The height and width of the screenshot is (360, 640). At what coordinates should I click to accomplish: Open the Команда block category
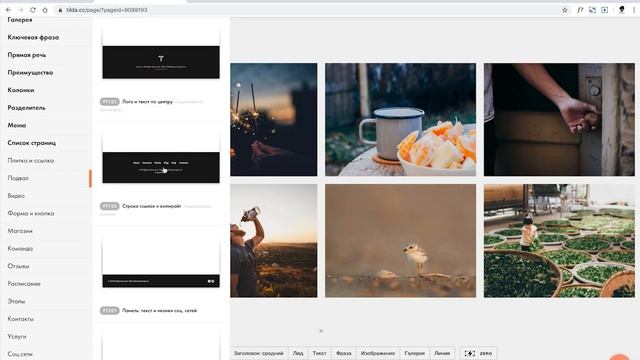[20, 248]
